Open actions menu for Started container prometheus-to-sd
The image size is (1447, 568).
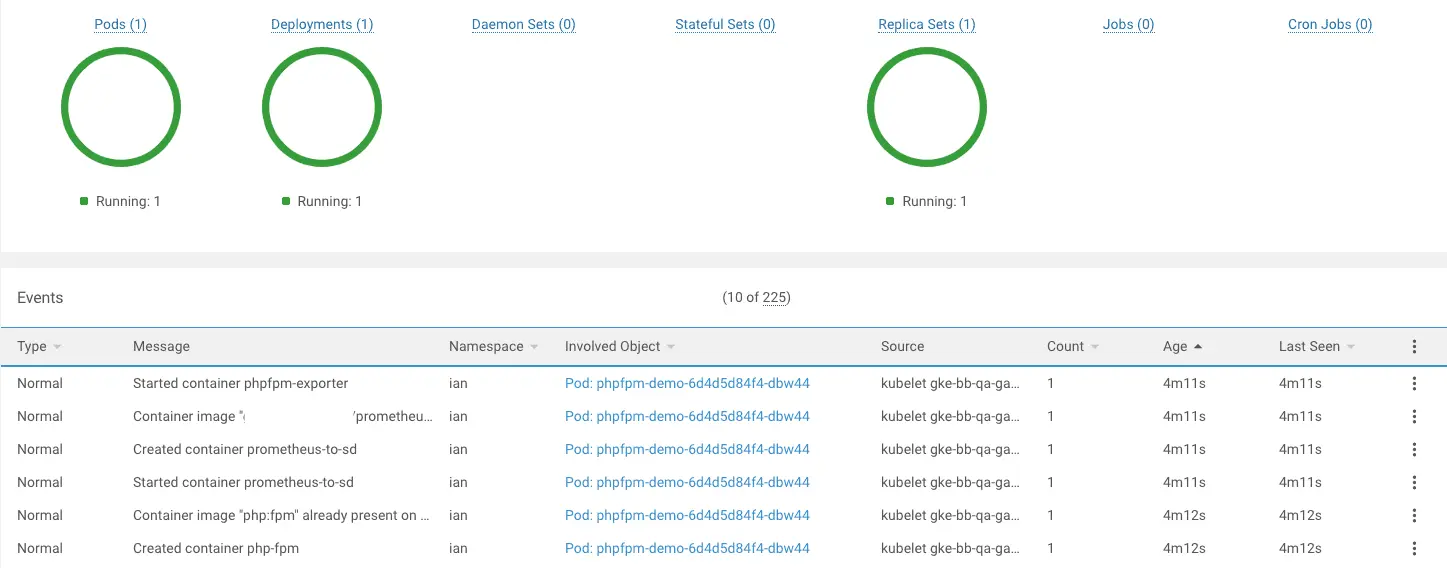(1414, 483)
